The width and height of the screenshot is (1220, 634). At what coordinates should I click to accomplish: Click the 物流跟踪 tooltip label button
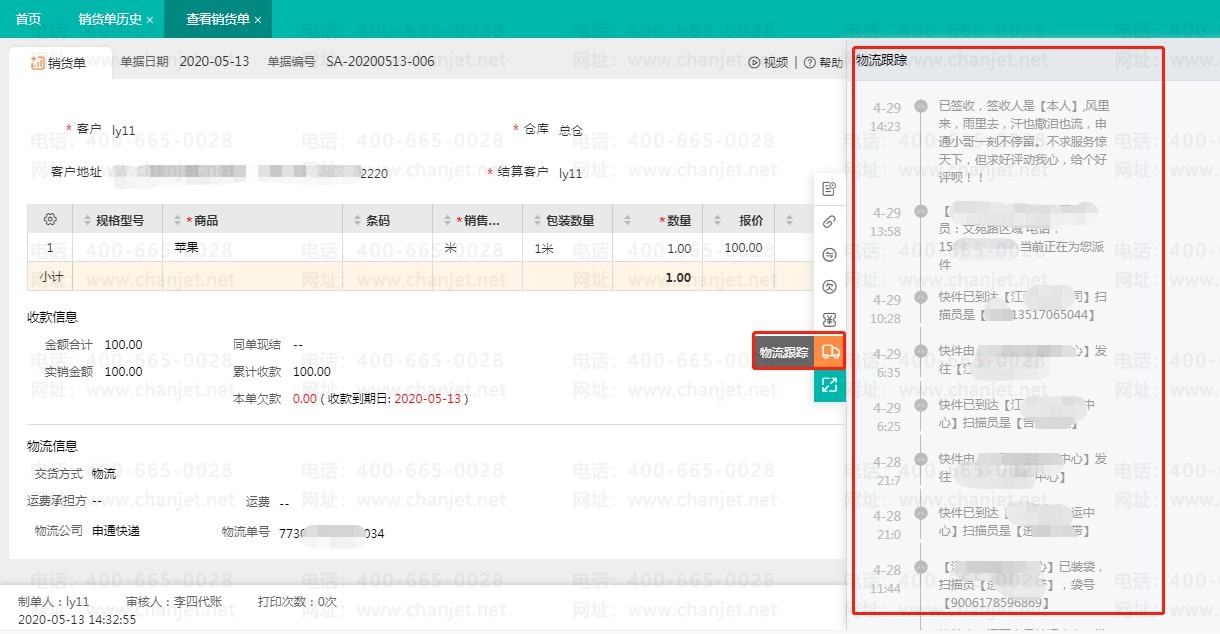[784, 352]
